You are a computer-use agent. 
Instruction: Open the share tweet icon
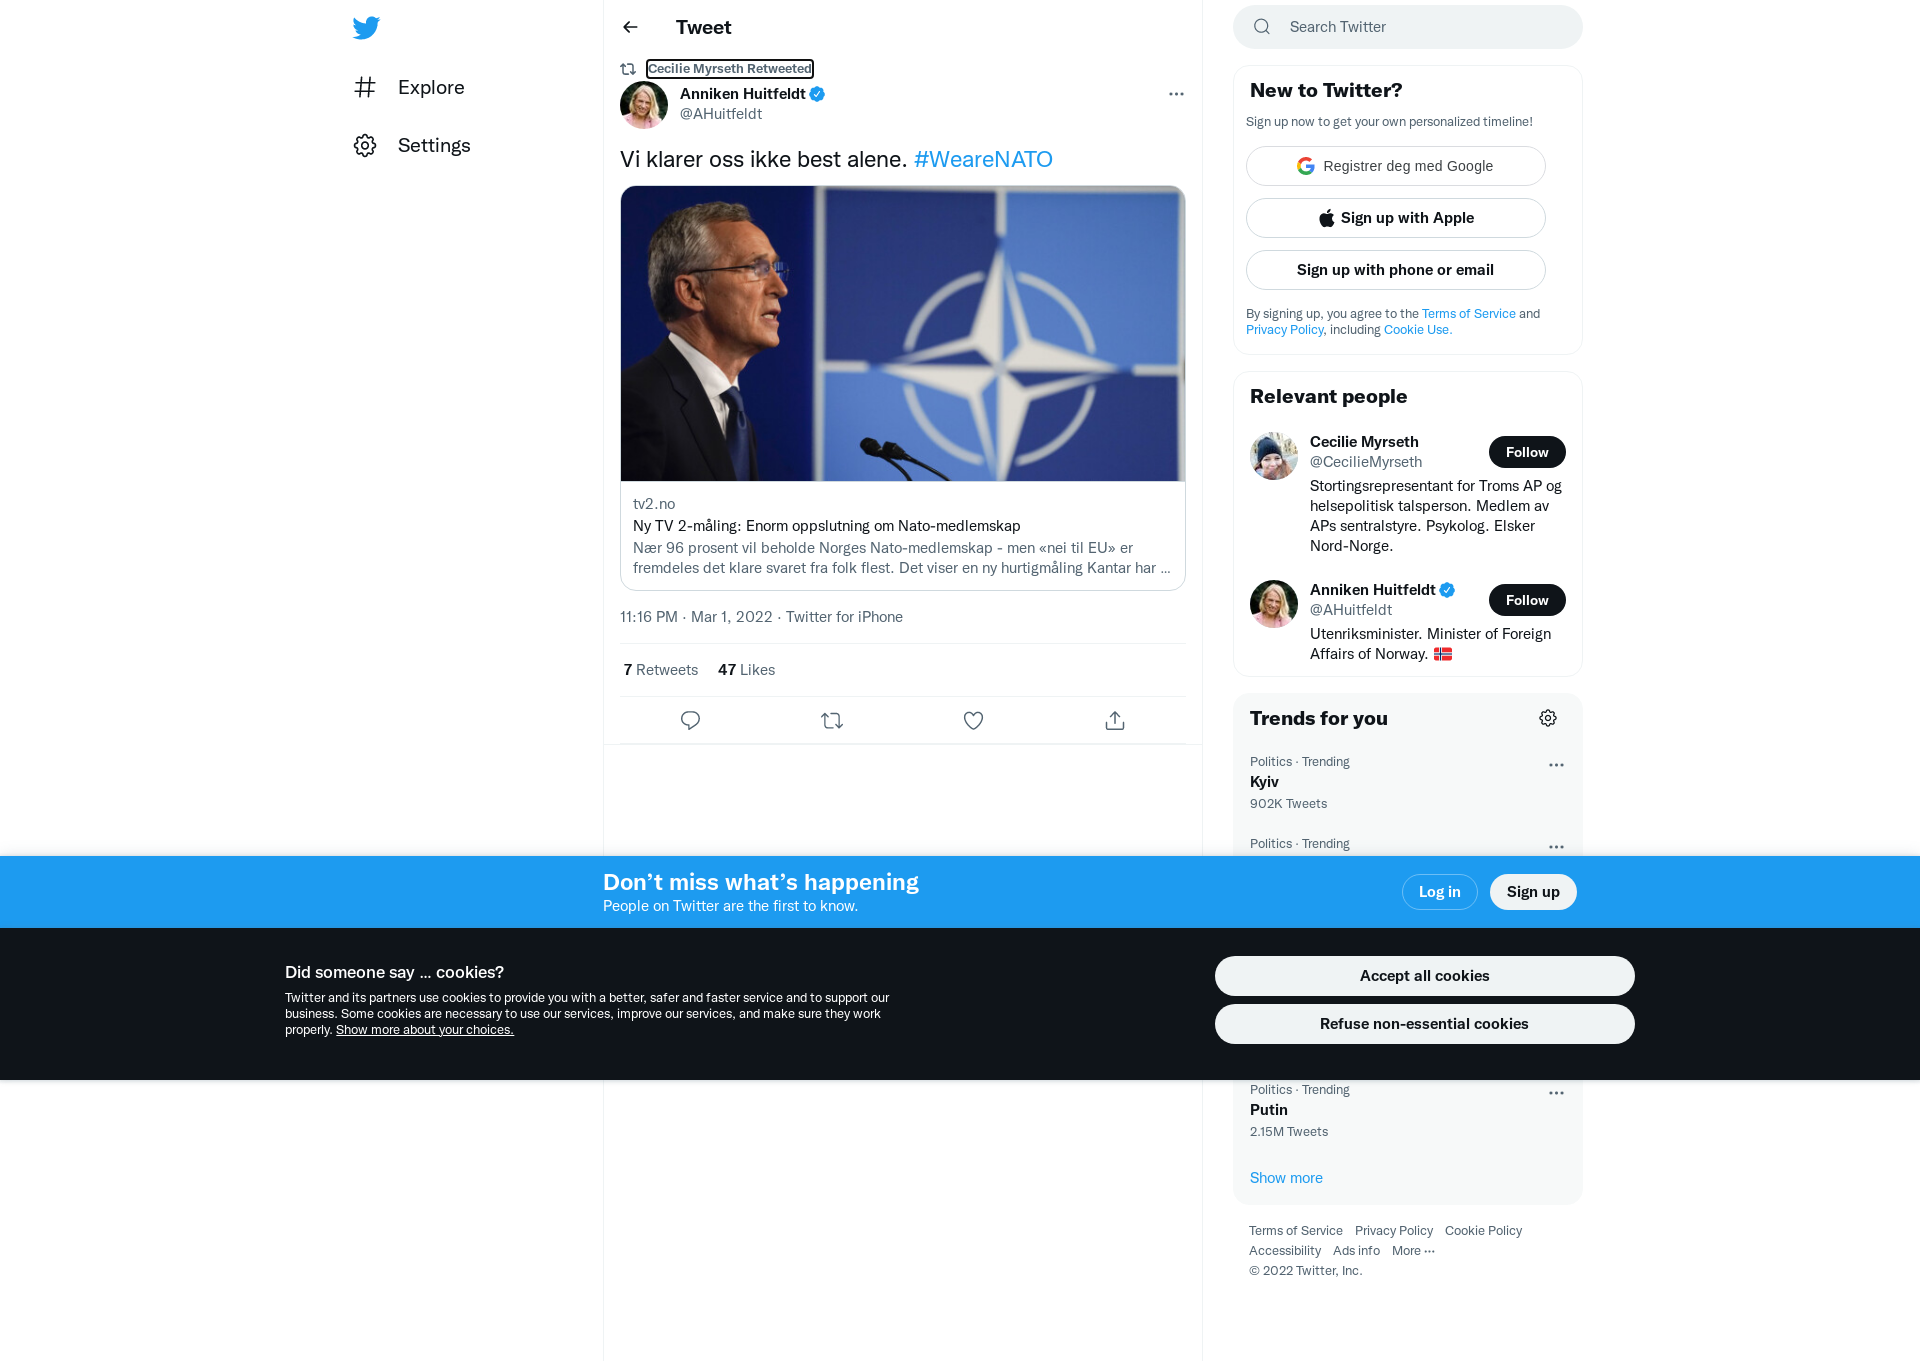coord(1115,720)
